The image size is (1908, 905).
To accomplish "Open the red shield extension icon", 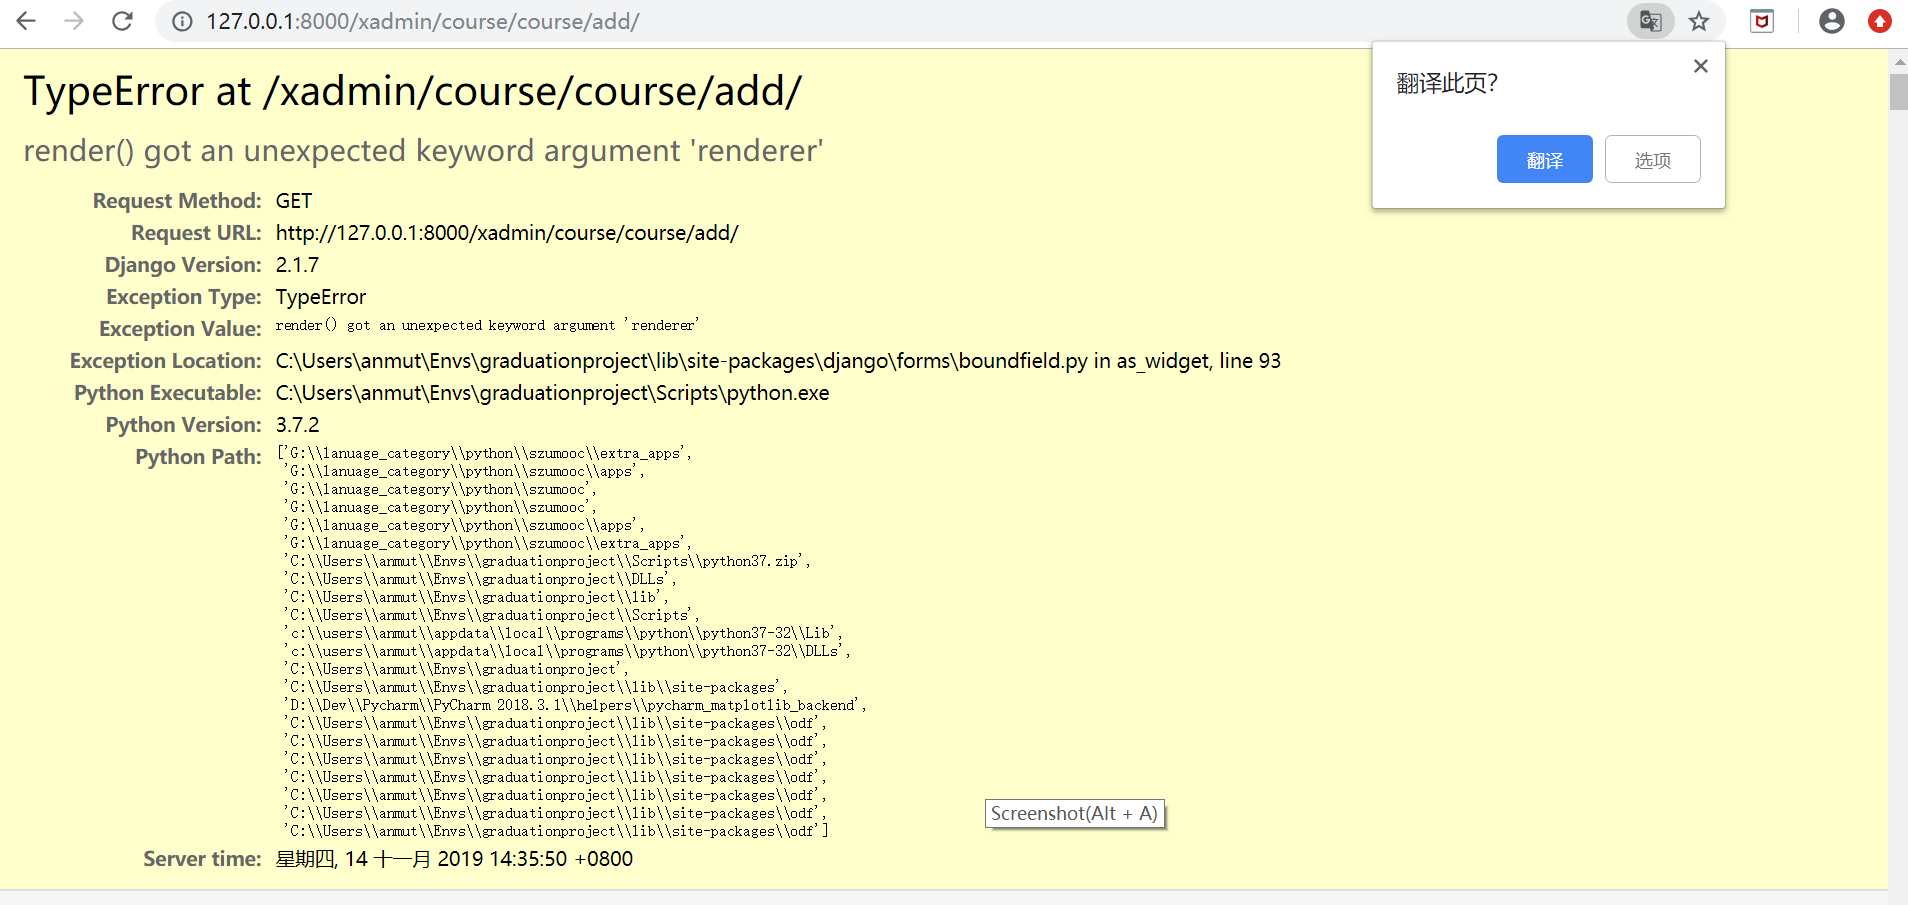I will click(x=1762, y=21).
